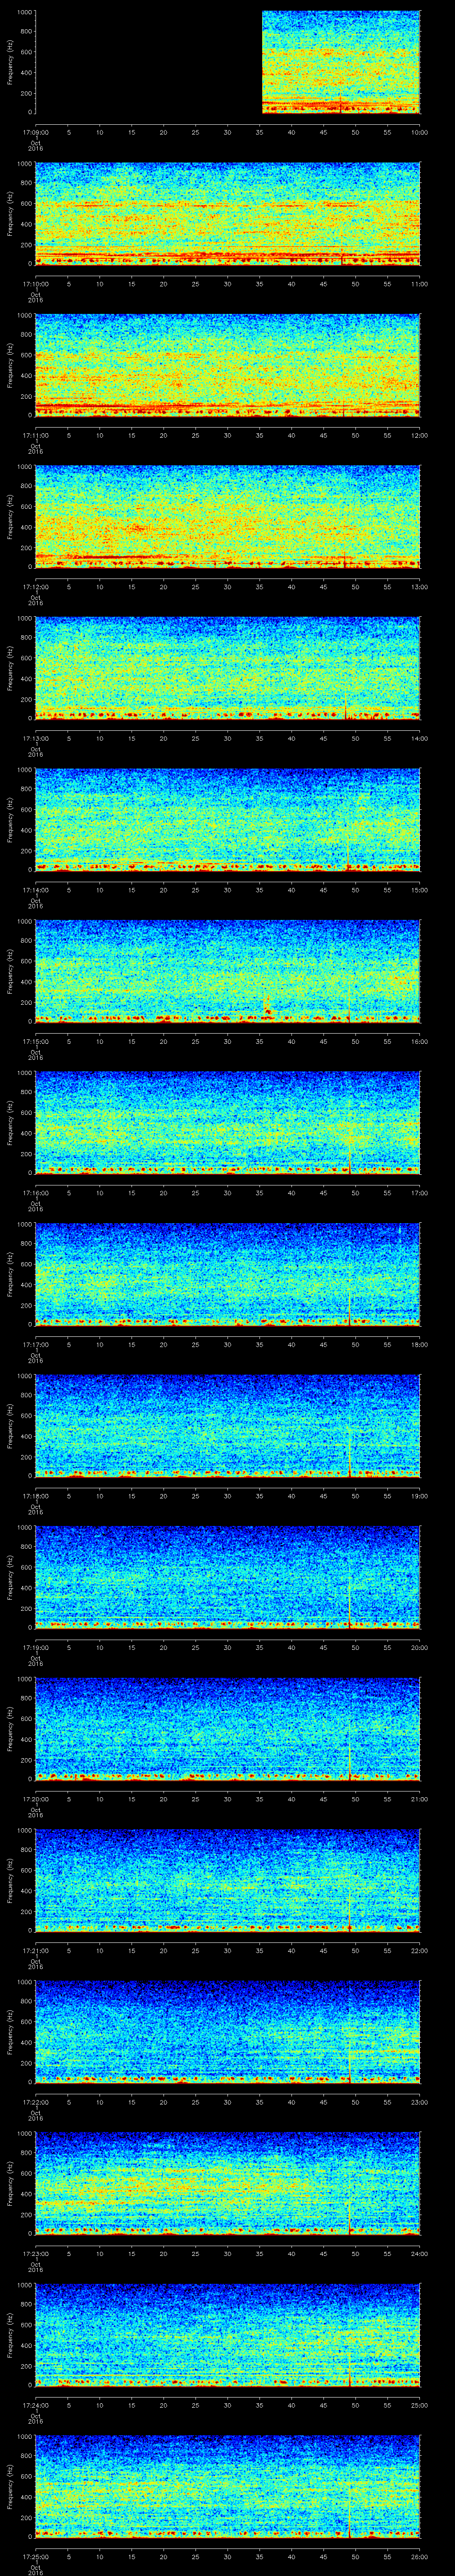The image size is (455, 2576).
Task: Select the 17:23:00 spectrogram plot
Action: [x=227, y=2182]
